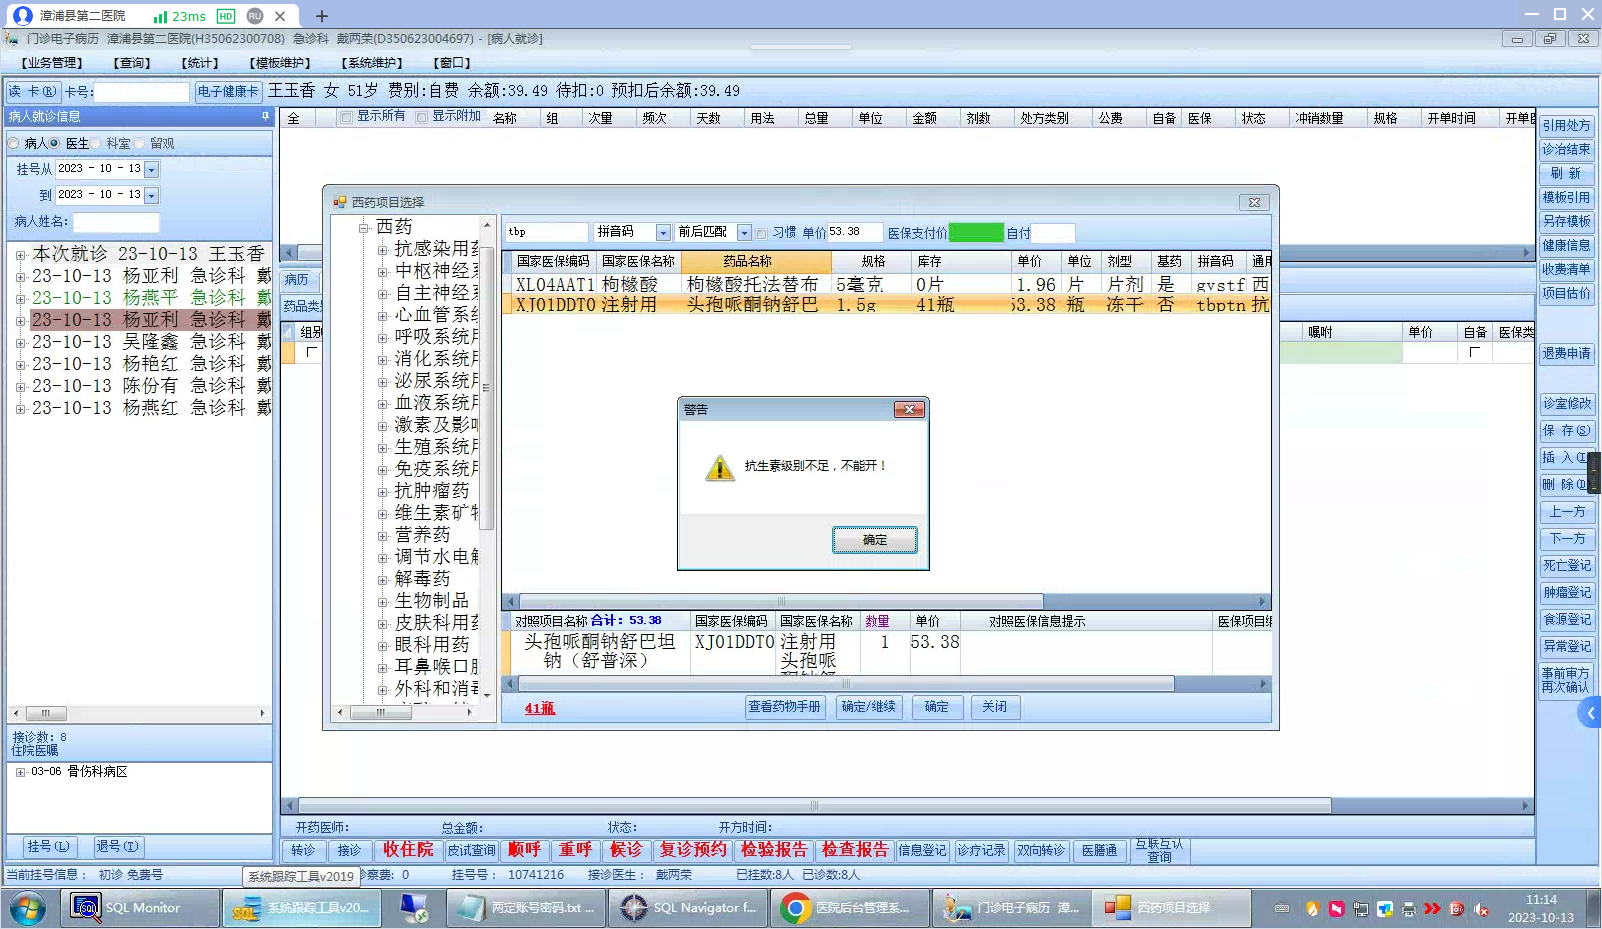
Task: Enable the 显示所有 checkbox
Action: tap(346, 117)
